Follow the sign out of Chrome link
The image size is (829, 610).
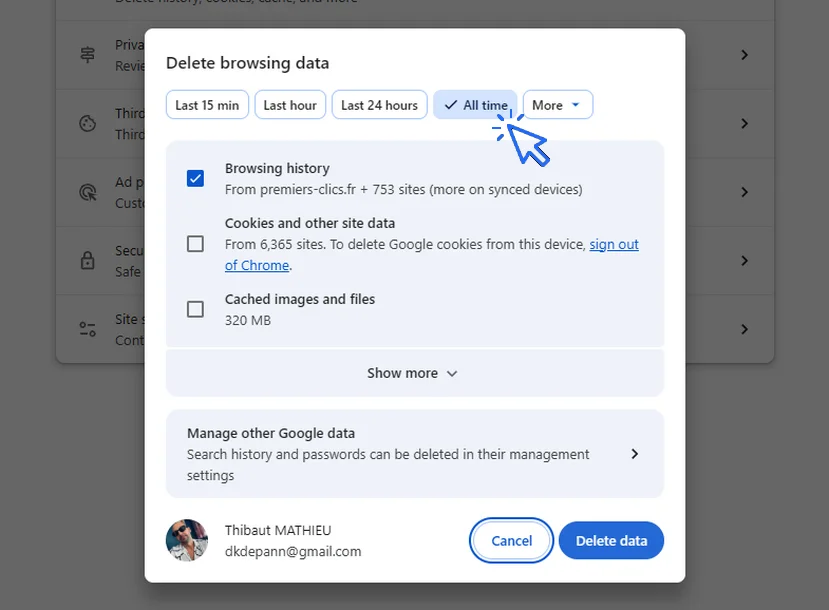coord(613,245)
